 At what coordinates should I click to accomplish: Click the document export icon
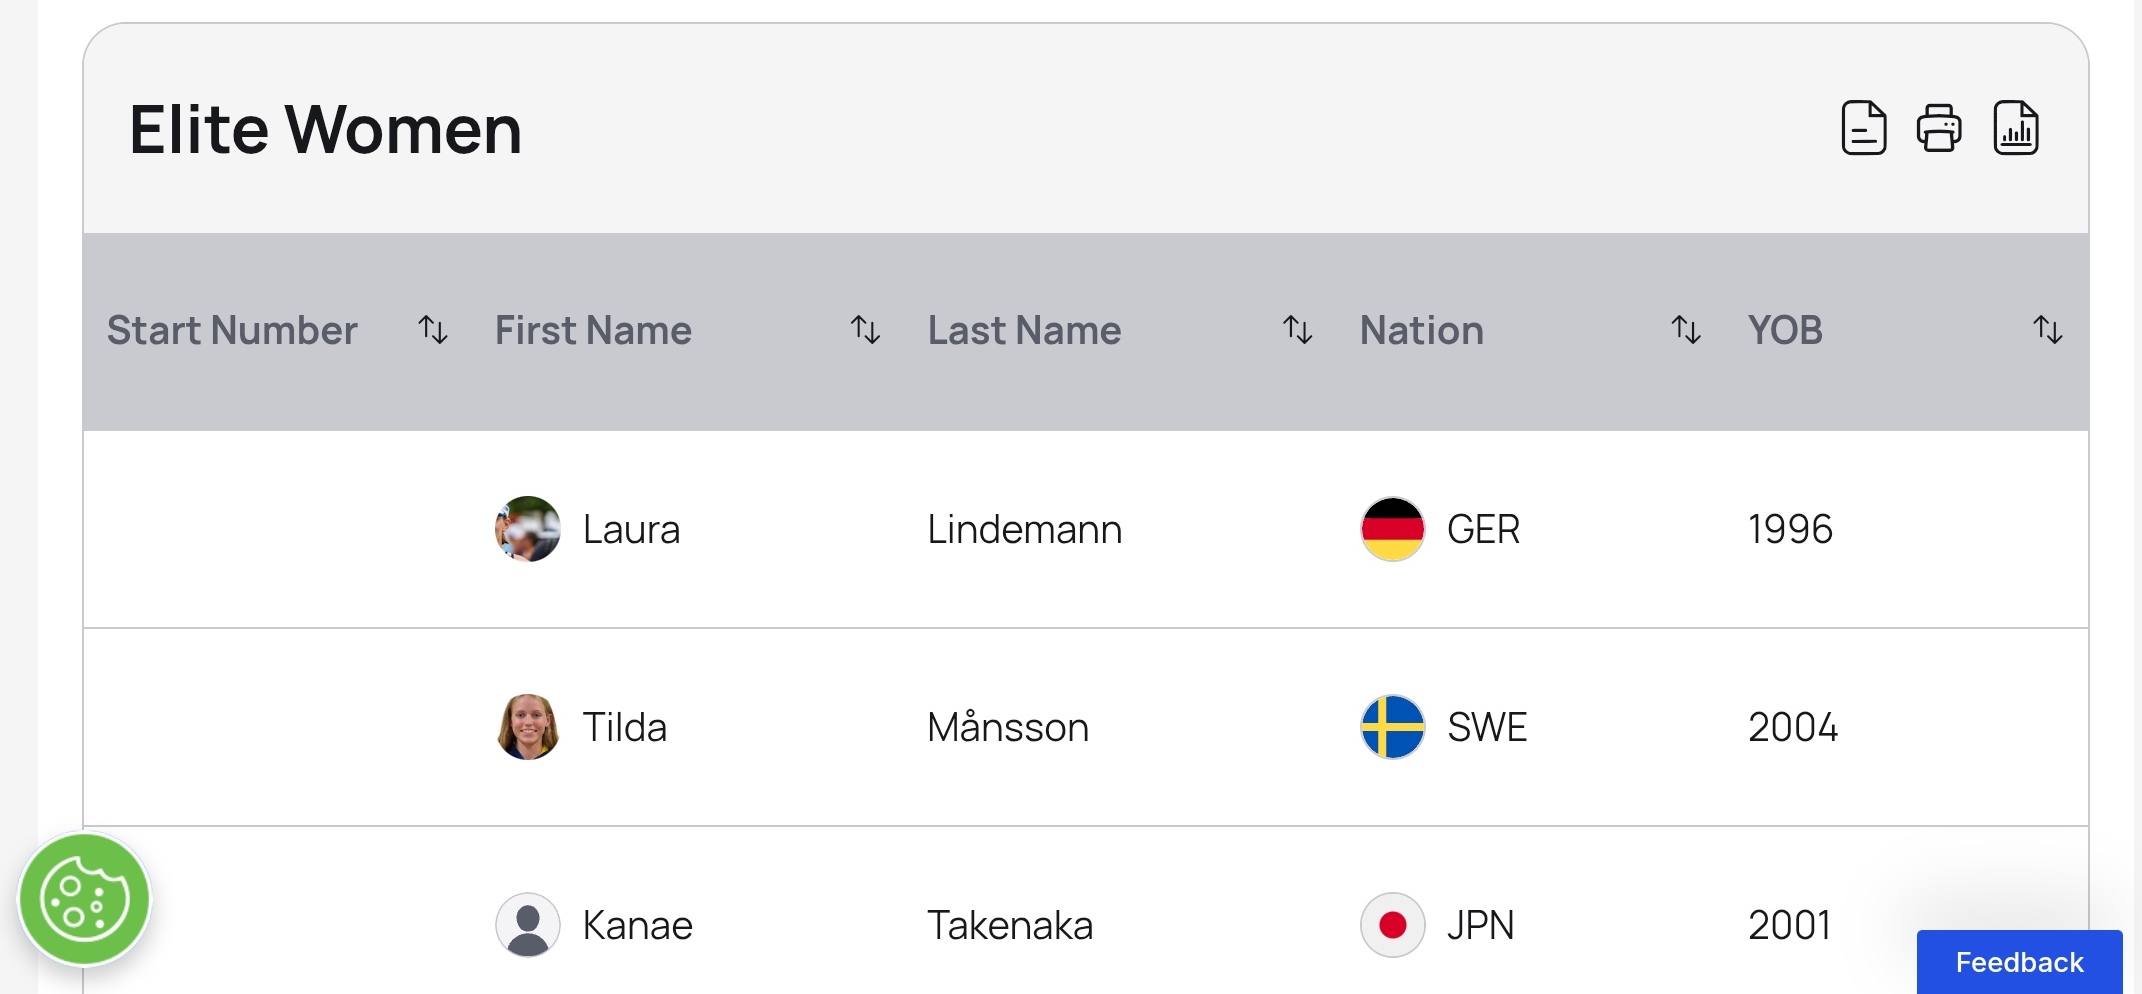(1863, 128)
